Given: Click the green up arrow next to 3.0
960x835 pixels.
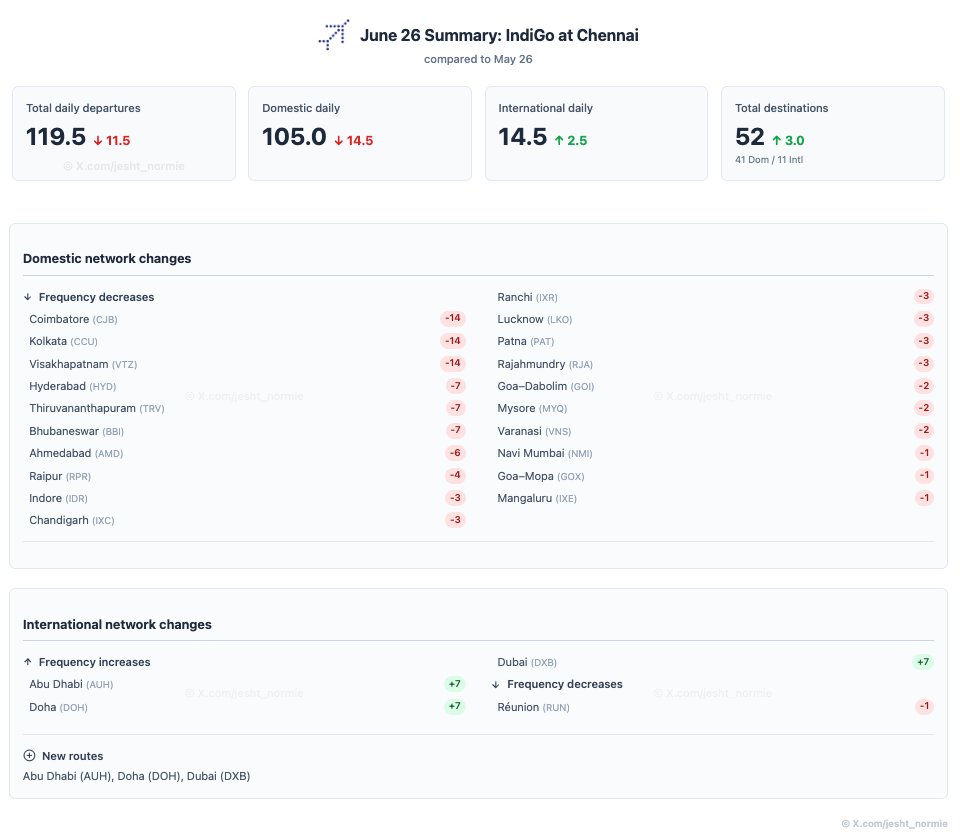Looking at the screenshot, I should click(777, 141).
